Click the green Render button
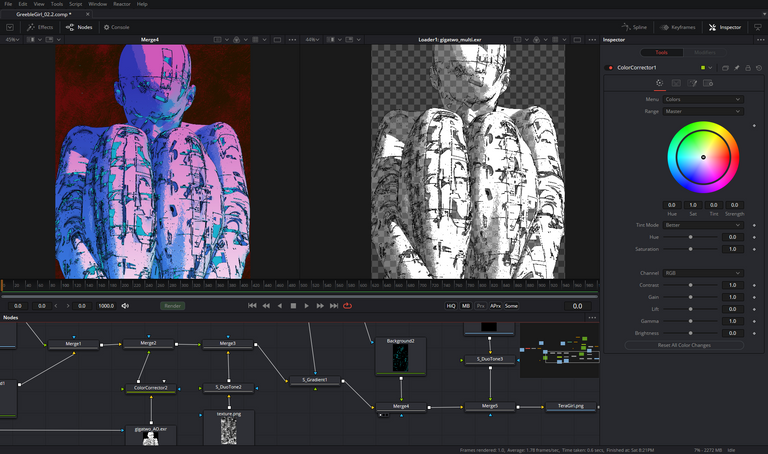The width and height of the screenshot is (768, 454). (173, 306)
